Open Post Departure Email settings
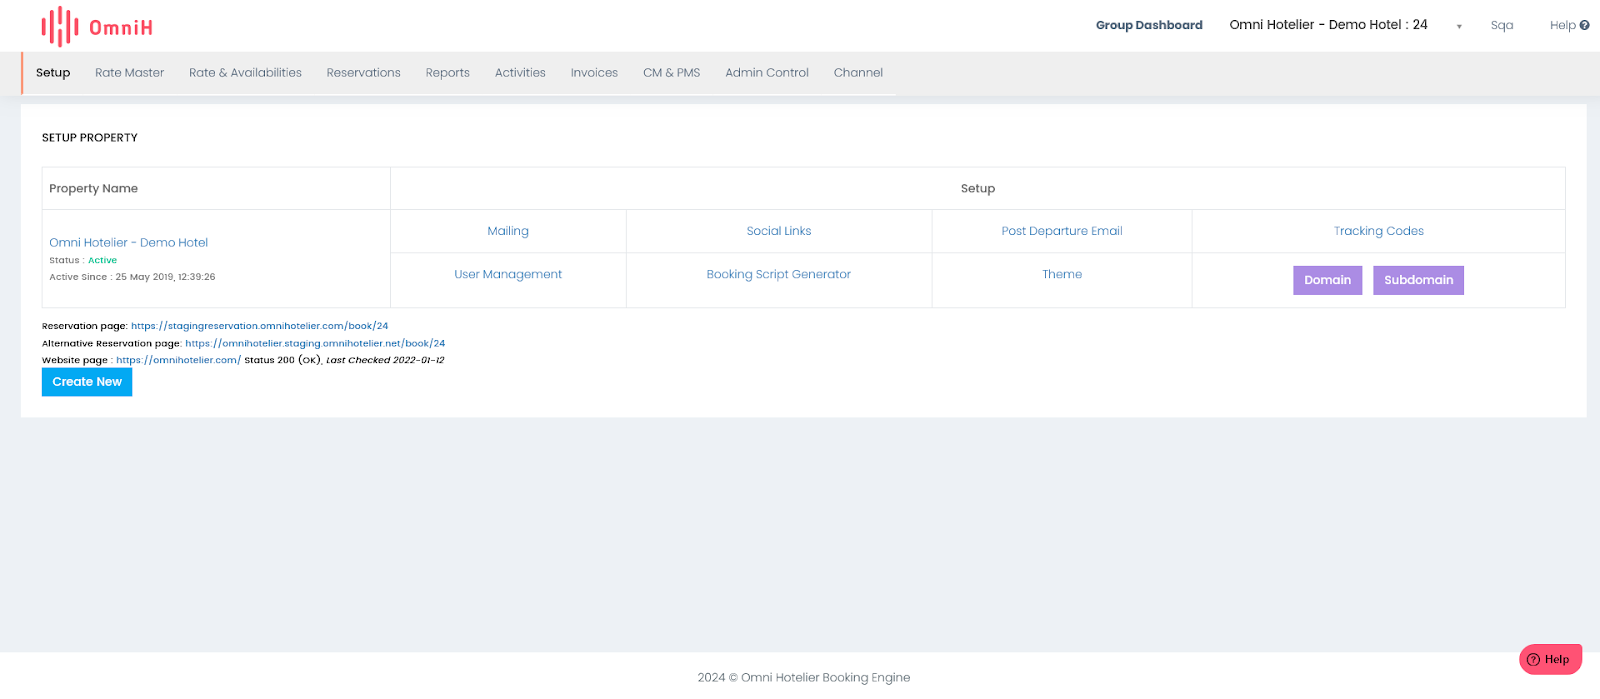 point(1062,231)
